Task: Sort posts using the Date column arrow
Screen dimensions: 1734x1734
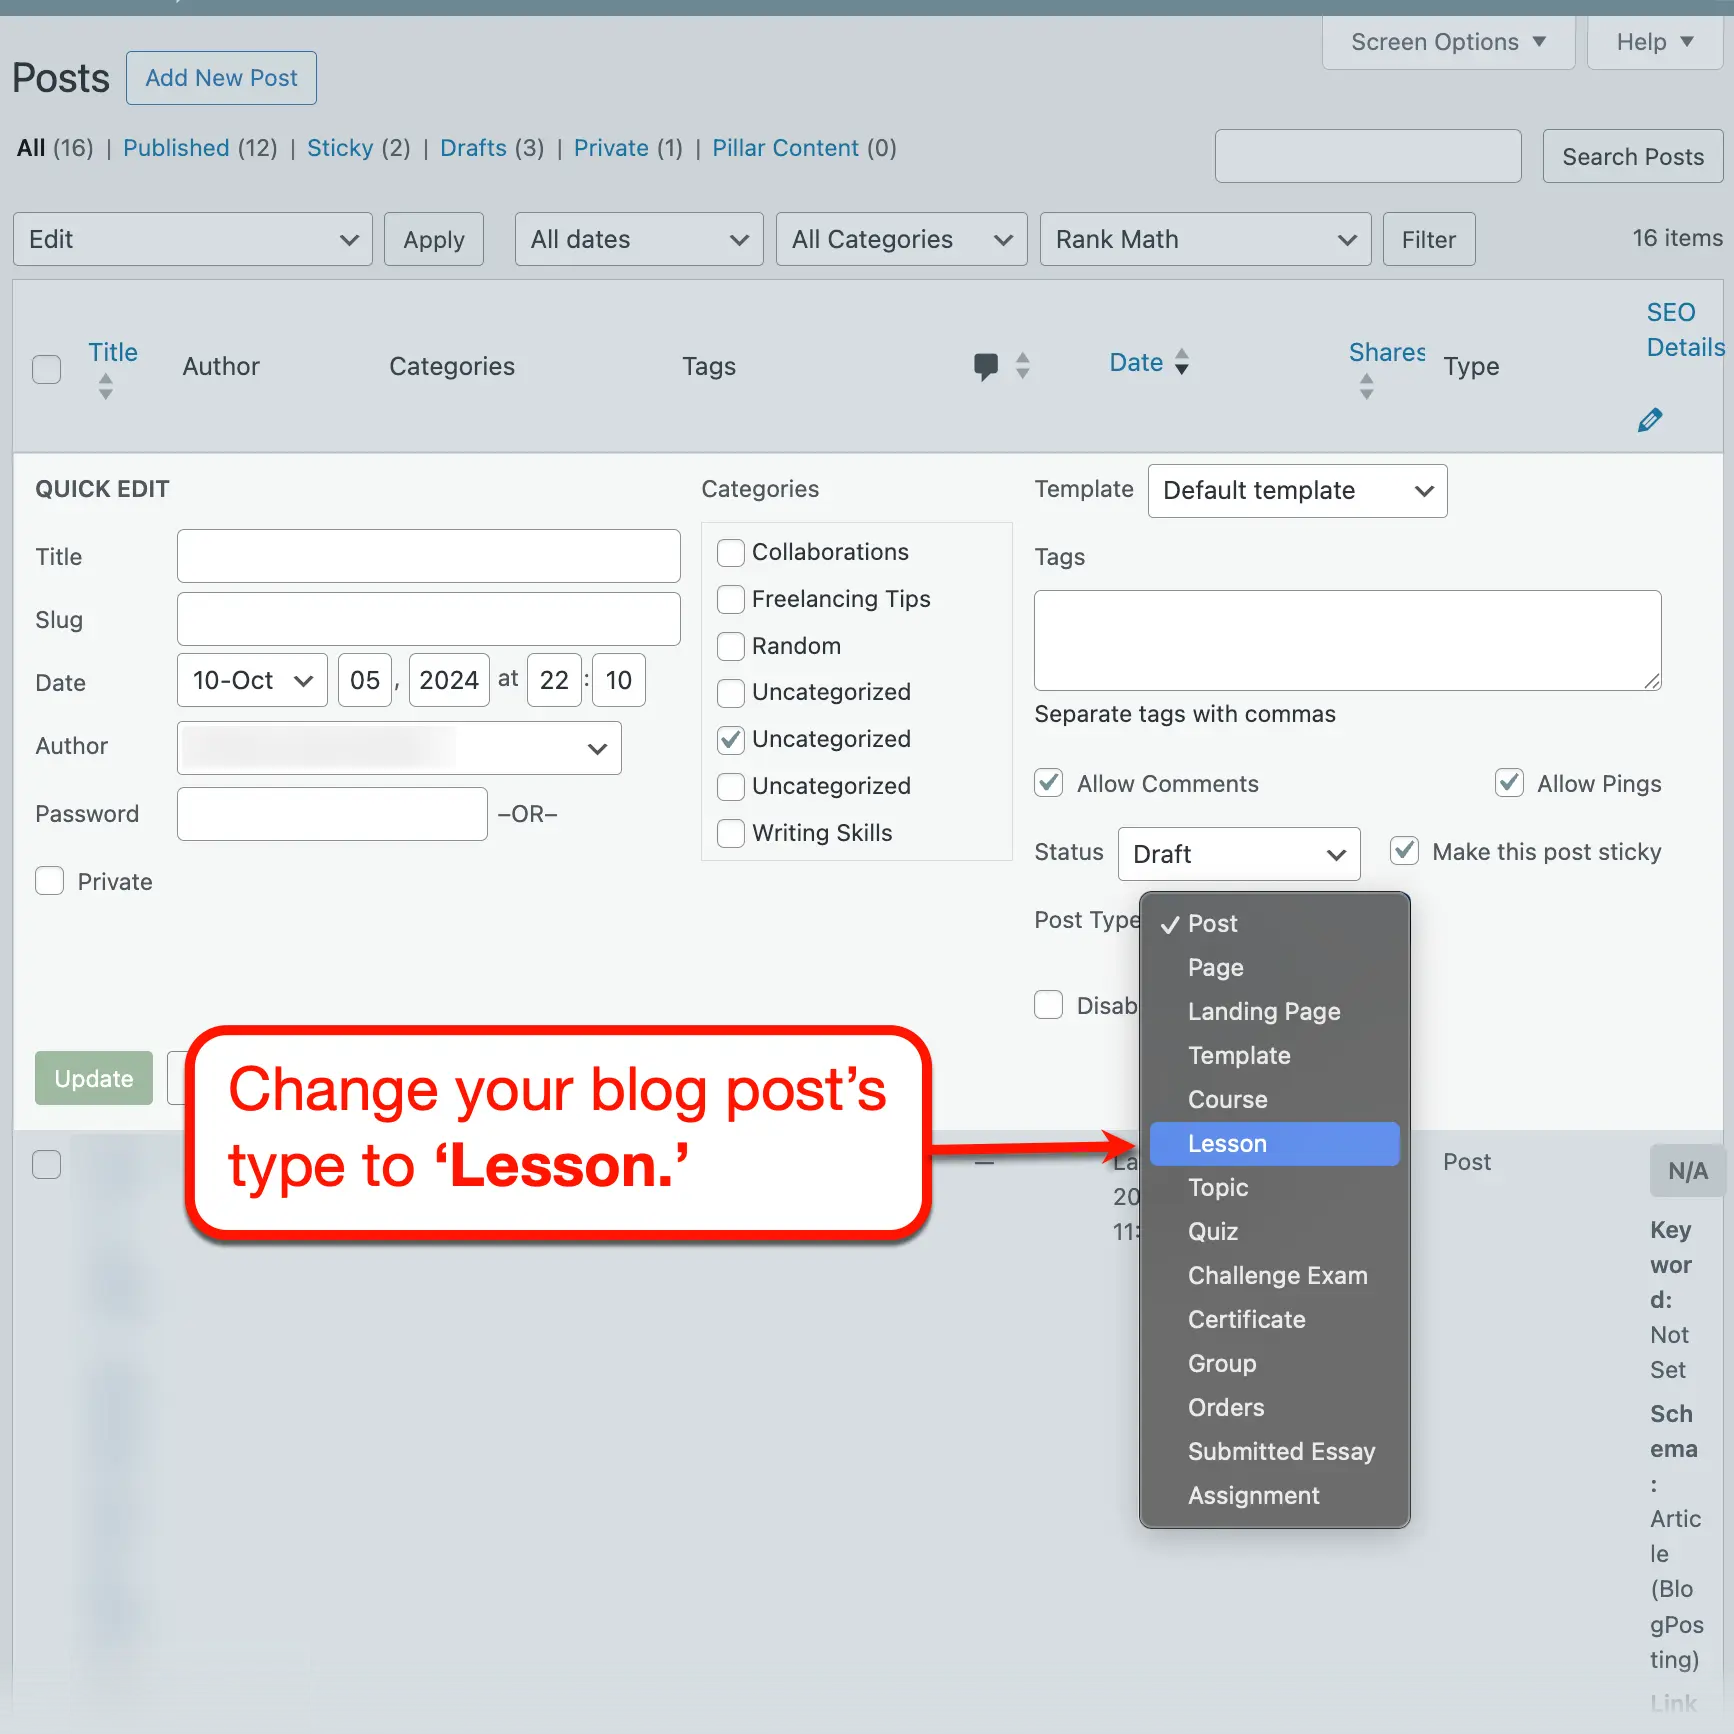Action: 1183,362
